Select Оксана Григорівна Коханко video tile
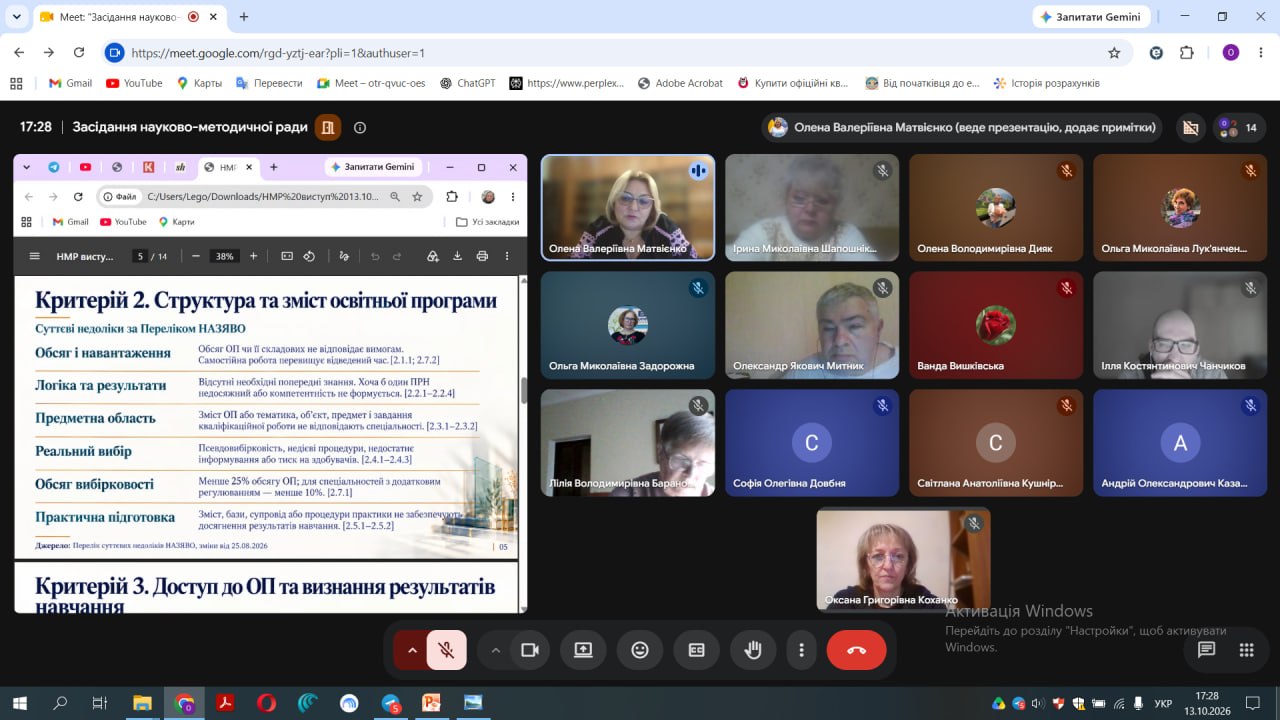This screenshot has width=1280, height=720. pyautogui.click(x=904, y=560)
